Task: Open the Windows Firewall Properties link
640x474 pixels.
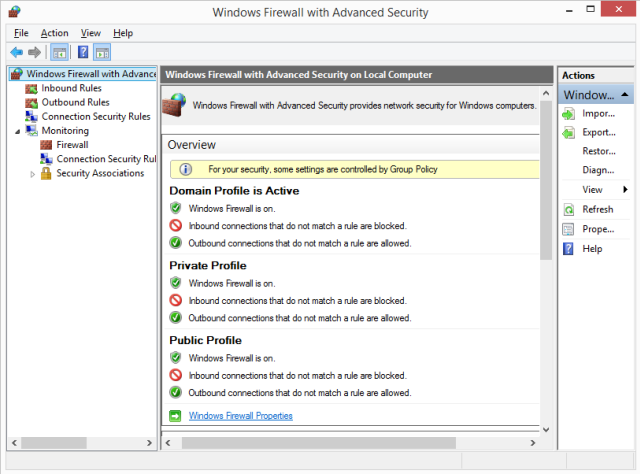Action: click(x=240, y=416)
